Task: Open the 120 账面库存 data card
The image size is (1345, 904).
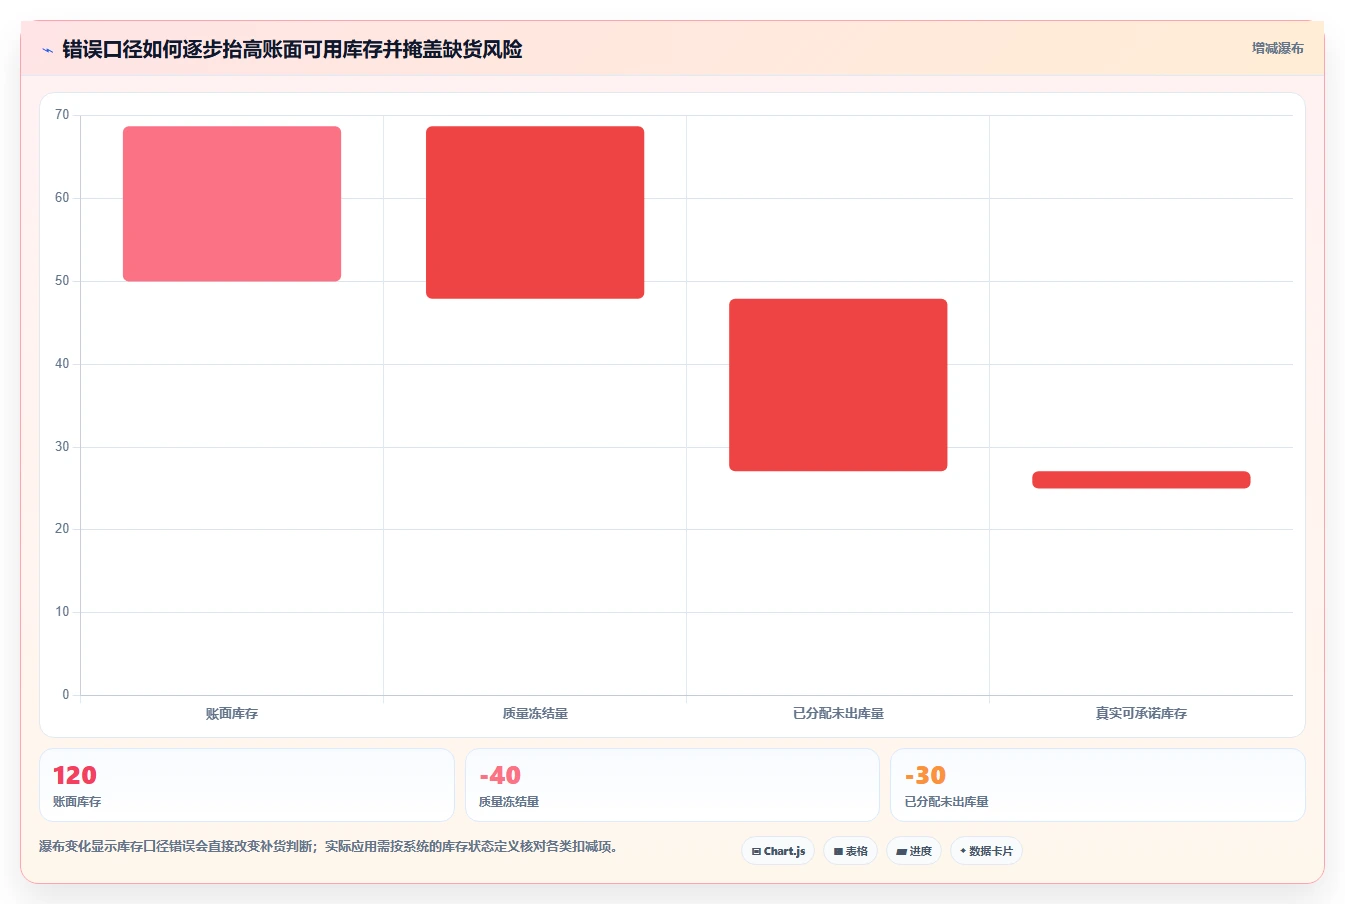Action: [x=247, y=785]
